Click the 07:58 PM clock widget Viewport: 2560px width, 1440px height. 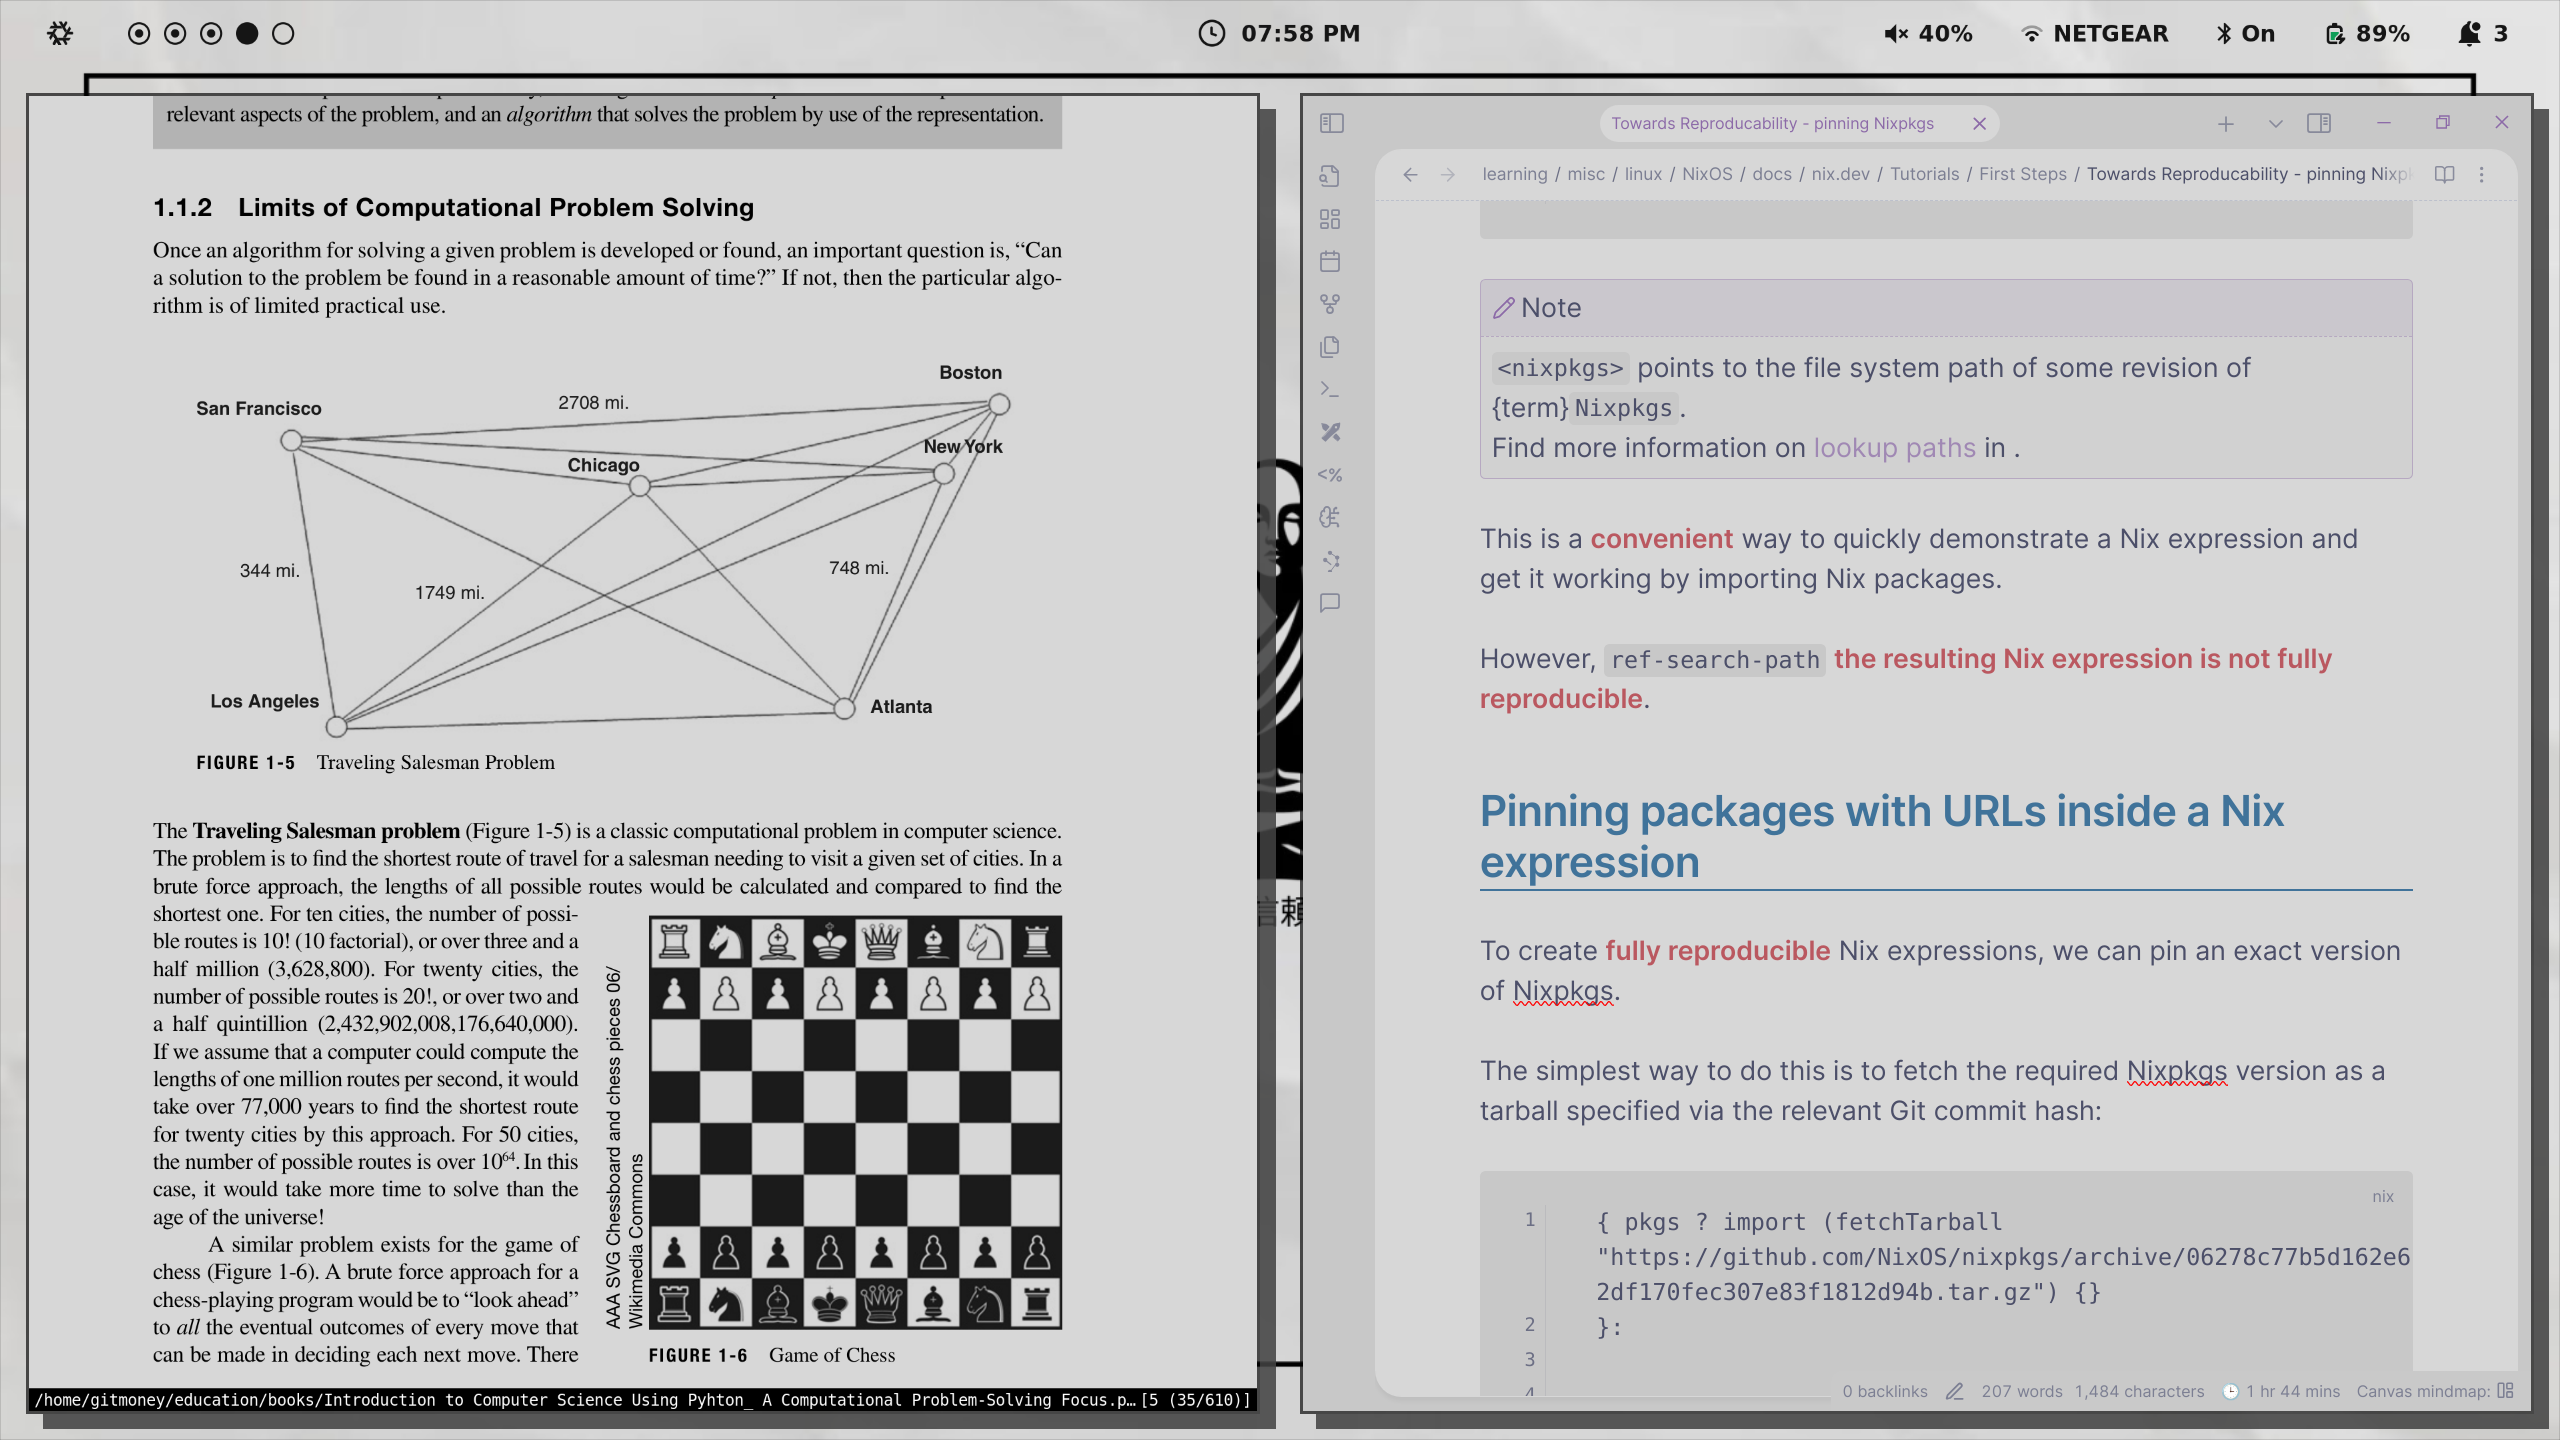pos(1279,33)
